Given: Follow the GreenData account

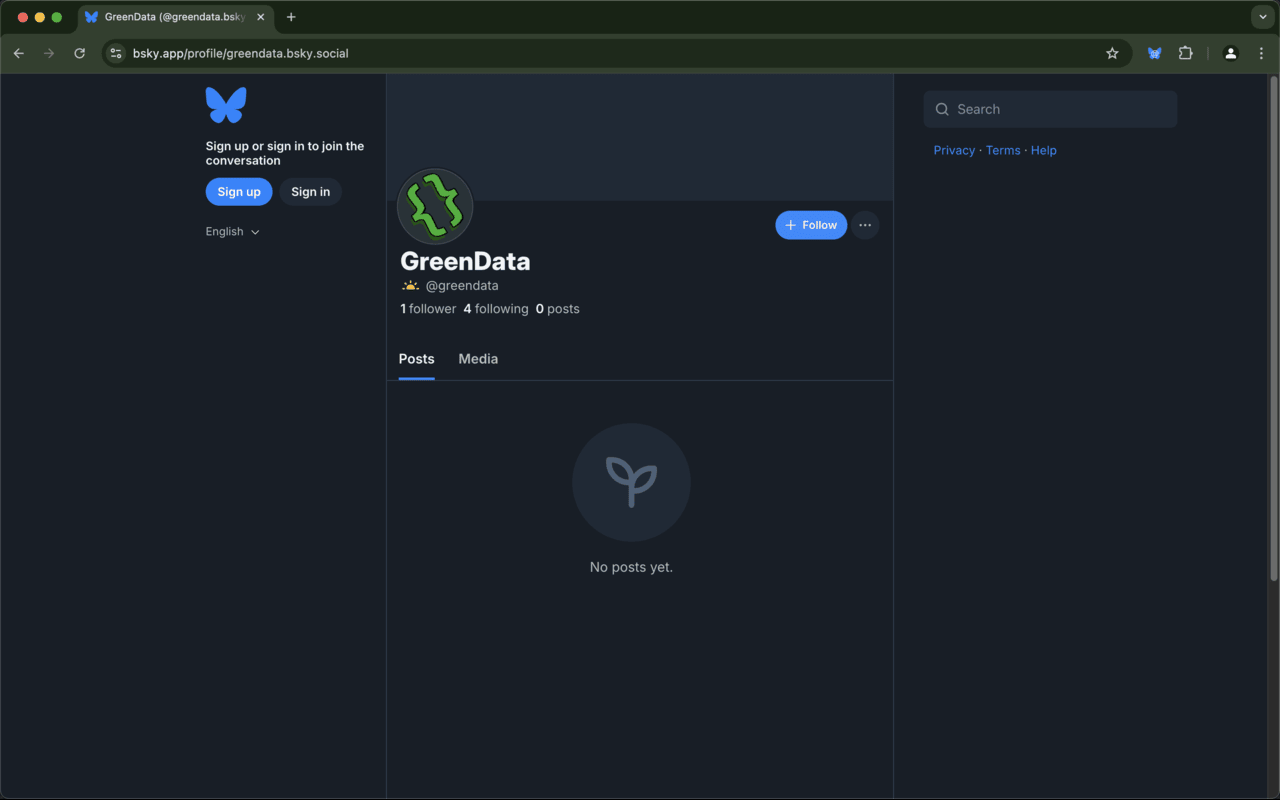Looking at the screenshot, I should pyautogui.click(x=811, y=225).
